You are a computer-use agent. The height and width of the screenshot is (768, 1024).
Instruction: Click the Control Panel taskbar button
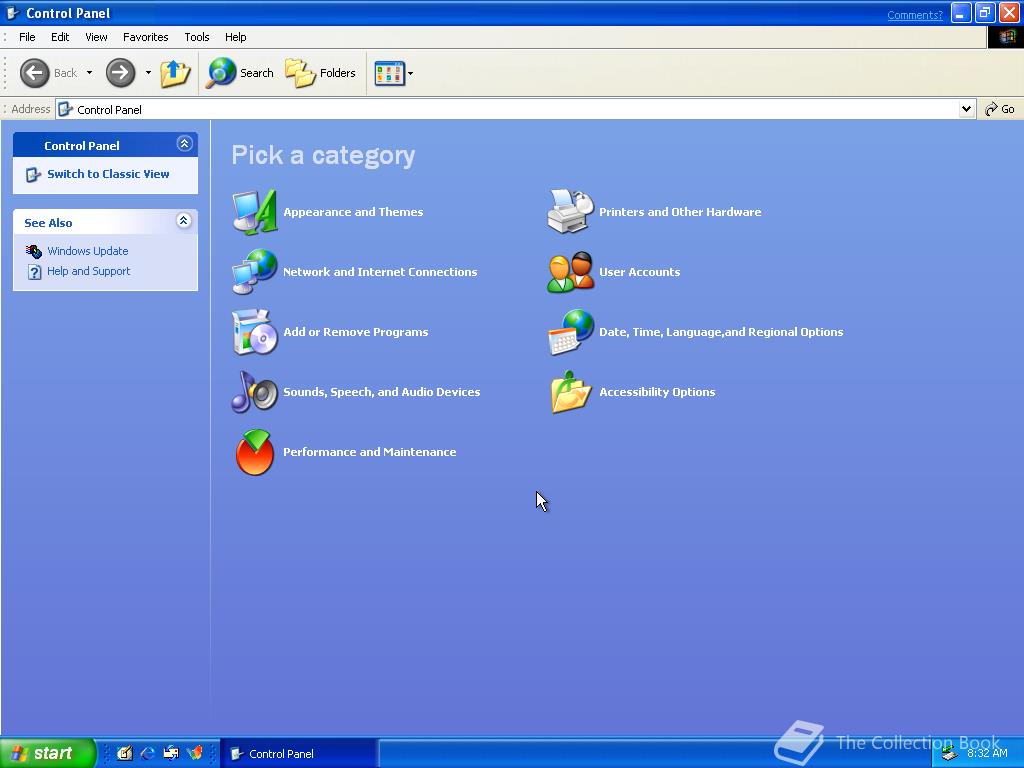(x=298, y=753)
